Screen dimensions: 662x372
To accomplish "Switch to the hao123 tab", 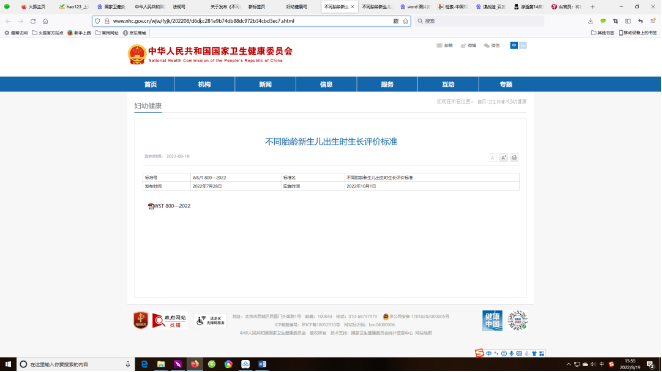I will point(74,7).
